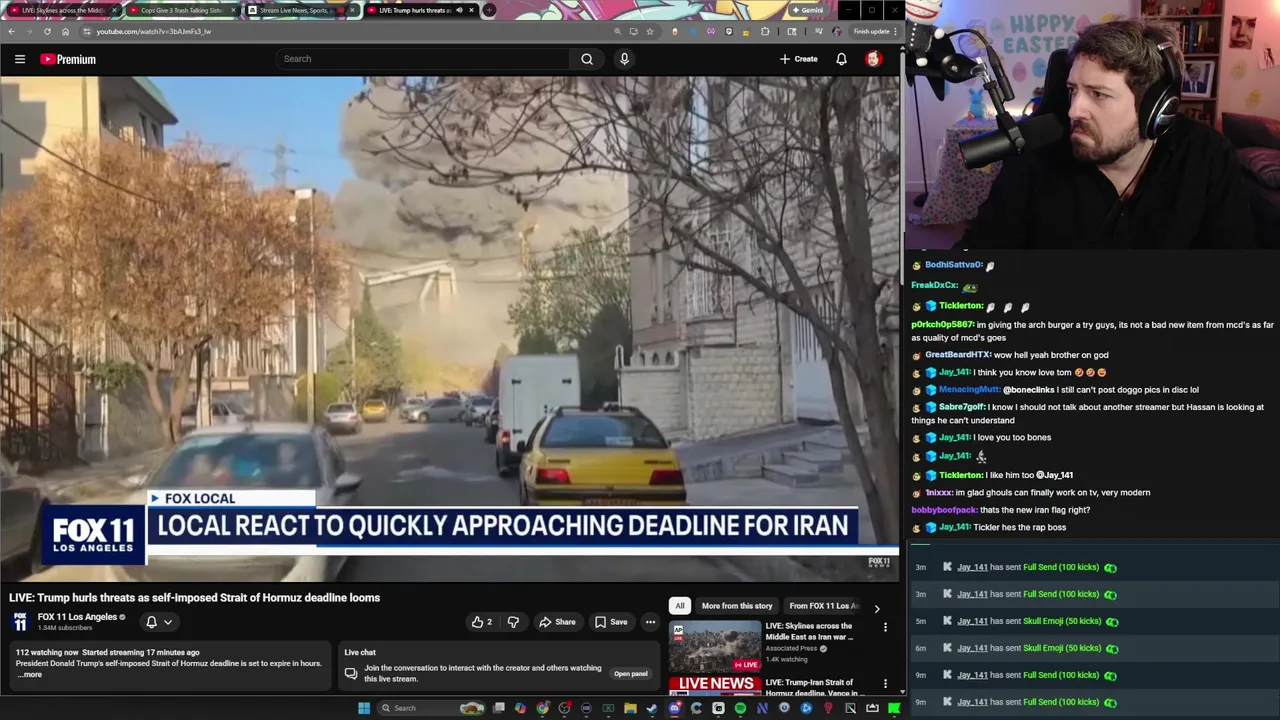1280x720 pixels.
Task: Click MenacingMutt username in chat
Action: [969, 390]
